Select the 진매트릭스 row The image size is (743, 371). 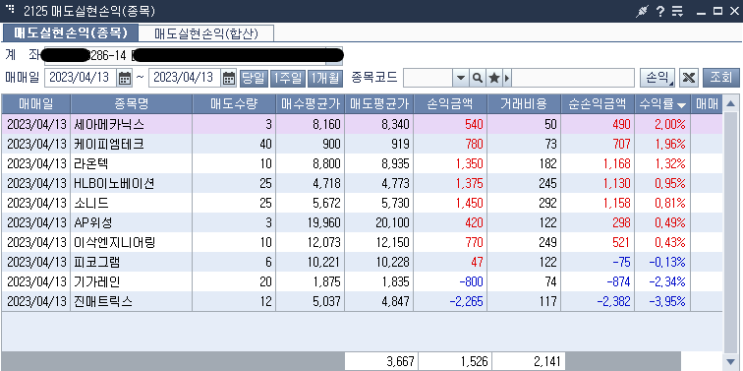tap(362, 301)
